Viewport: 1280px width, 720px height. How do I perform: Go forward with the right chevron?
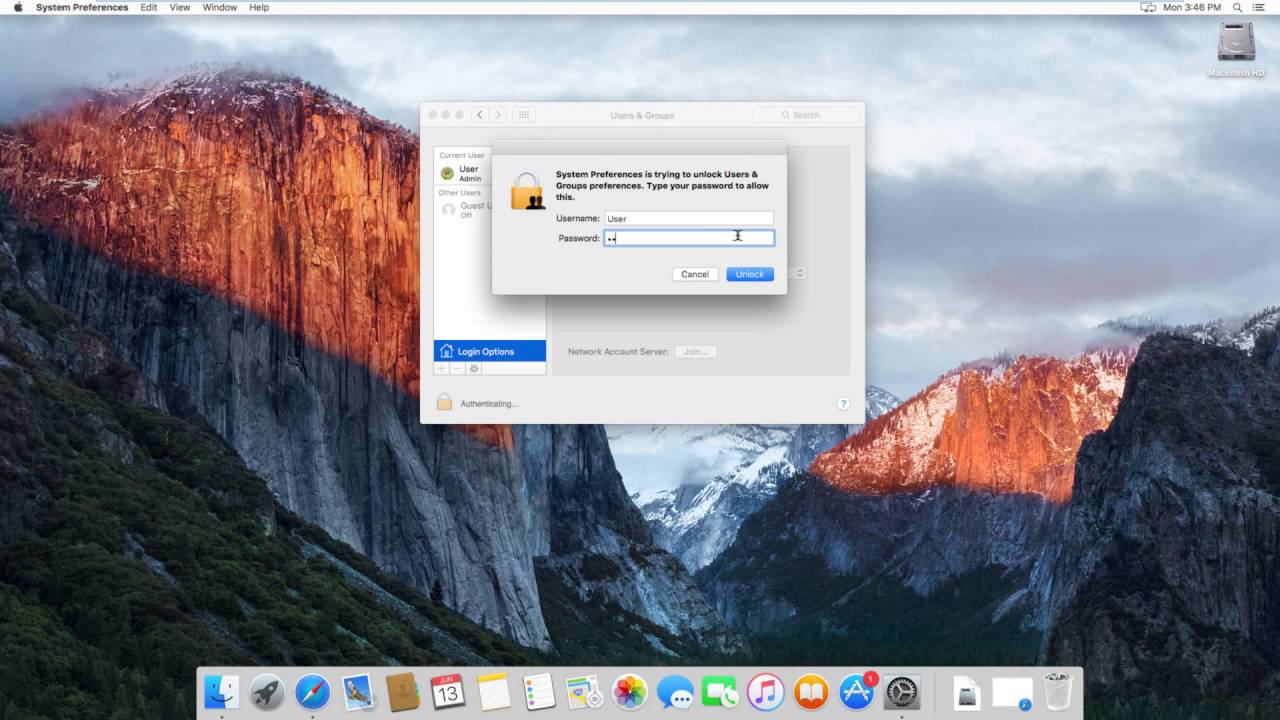[498, 115]
